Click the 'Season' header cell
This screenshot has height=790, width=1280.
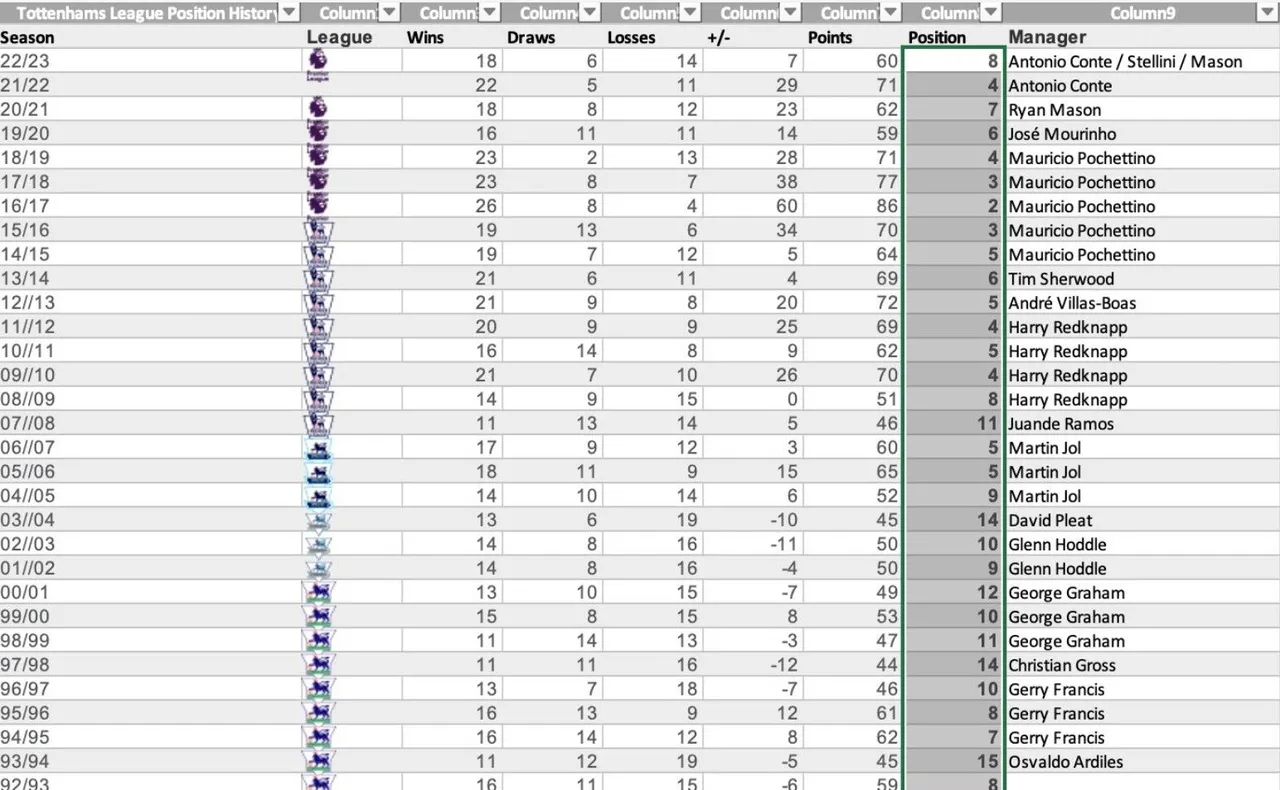click(150, 37)
